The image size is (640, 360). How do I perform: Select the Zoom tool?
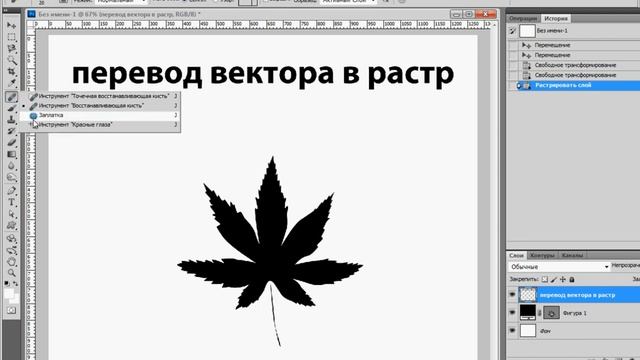coord(11,273)
